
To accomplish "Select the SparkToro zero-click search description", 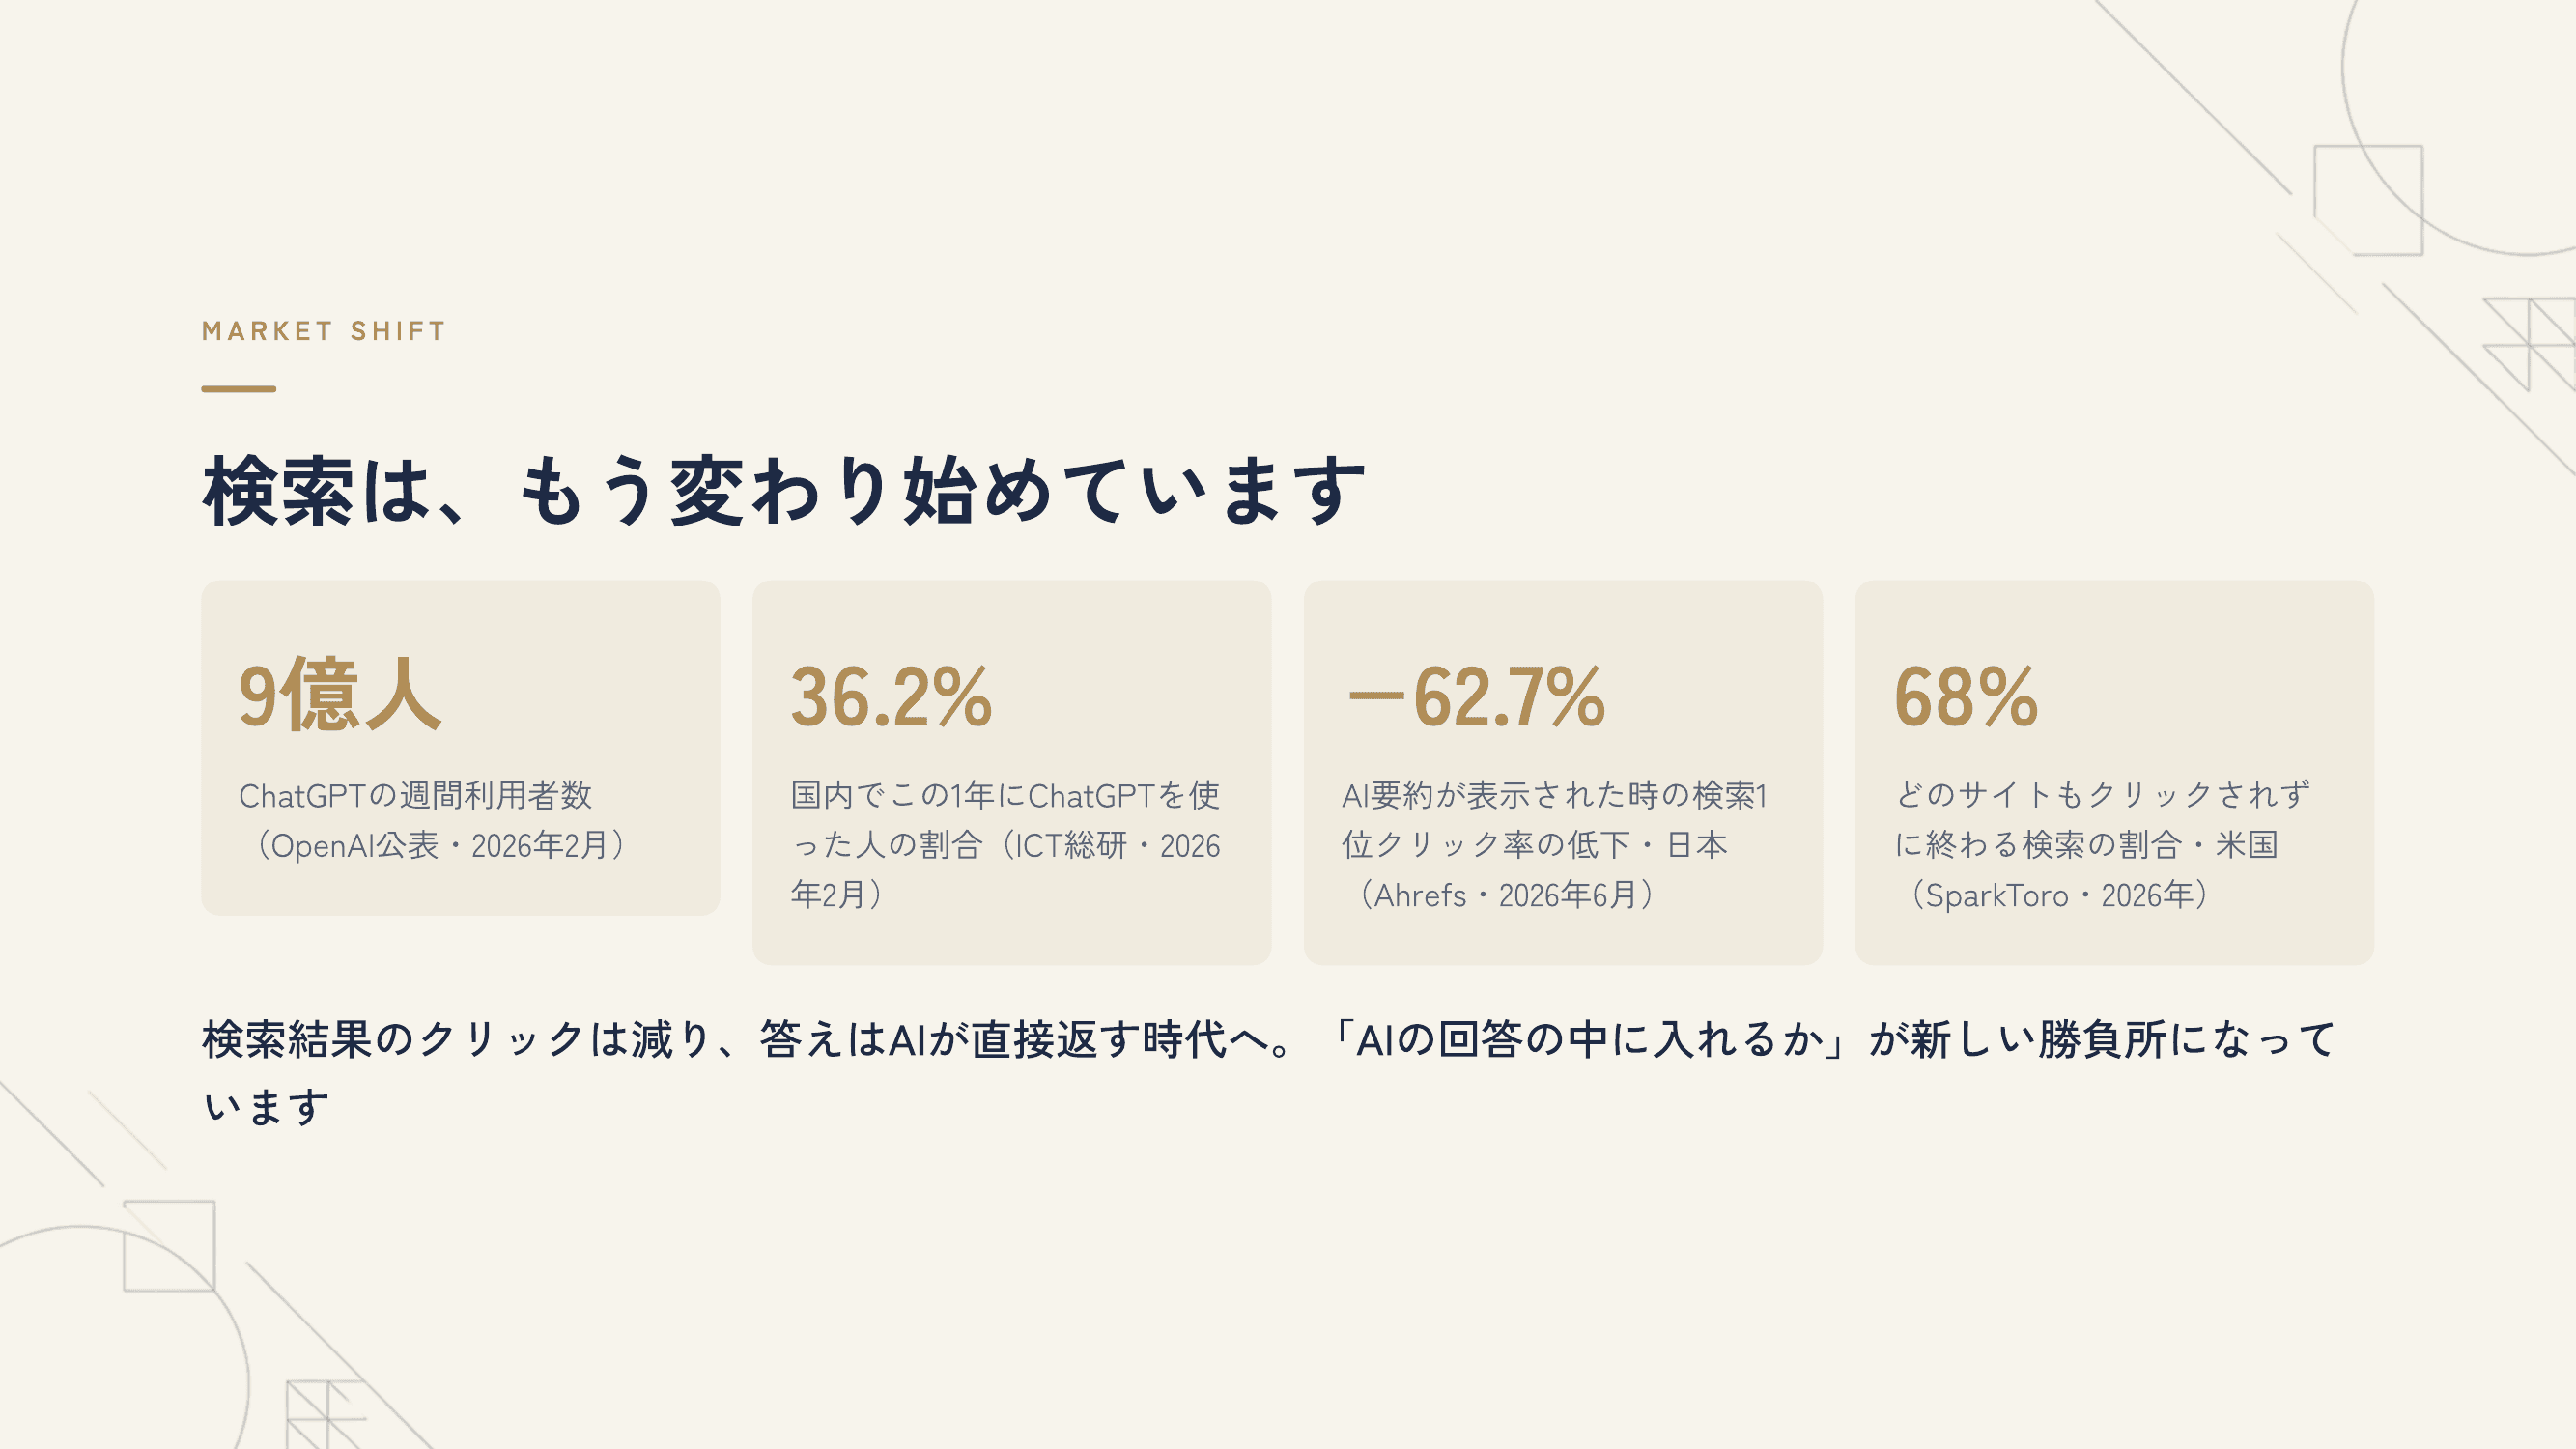I will tap(2102, 845).
